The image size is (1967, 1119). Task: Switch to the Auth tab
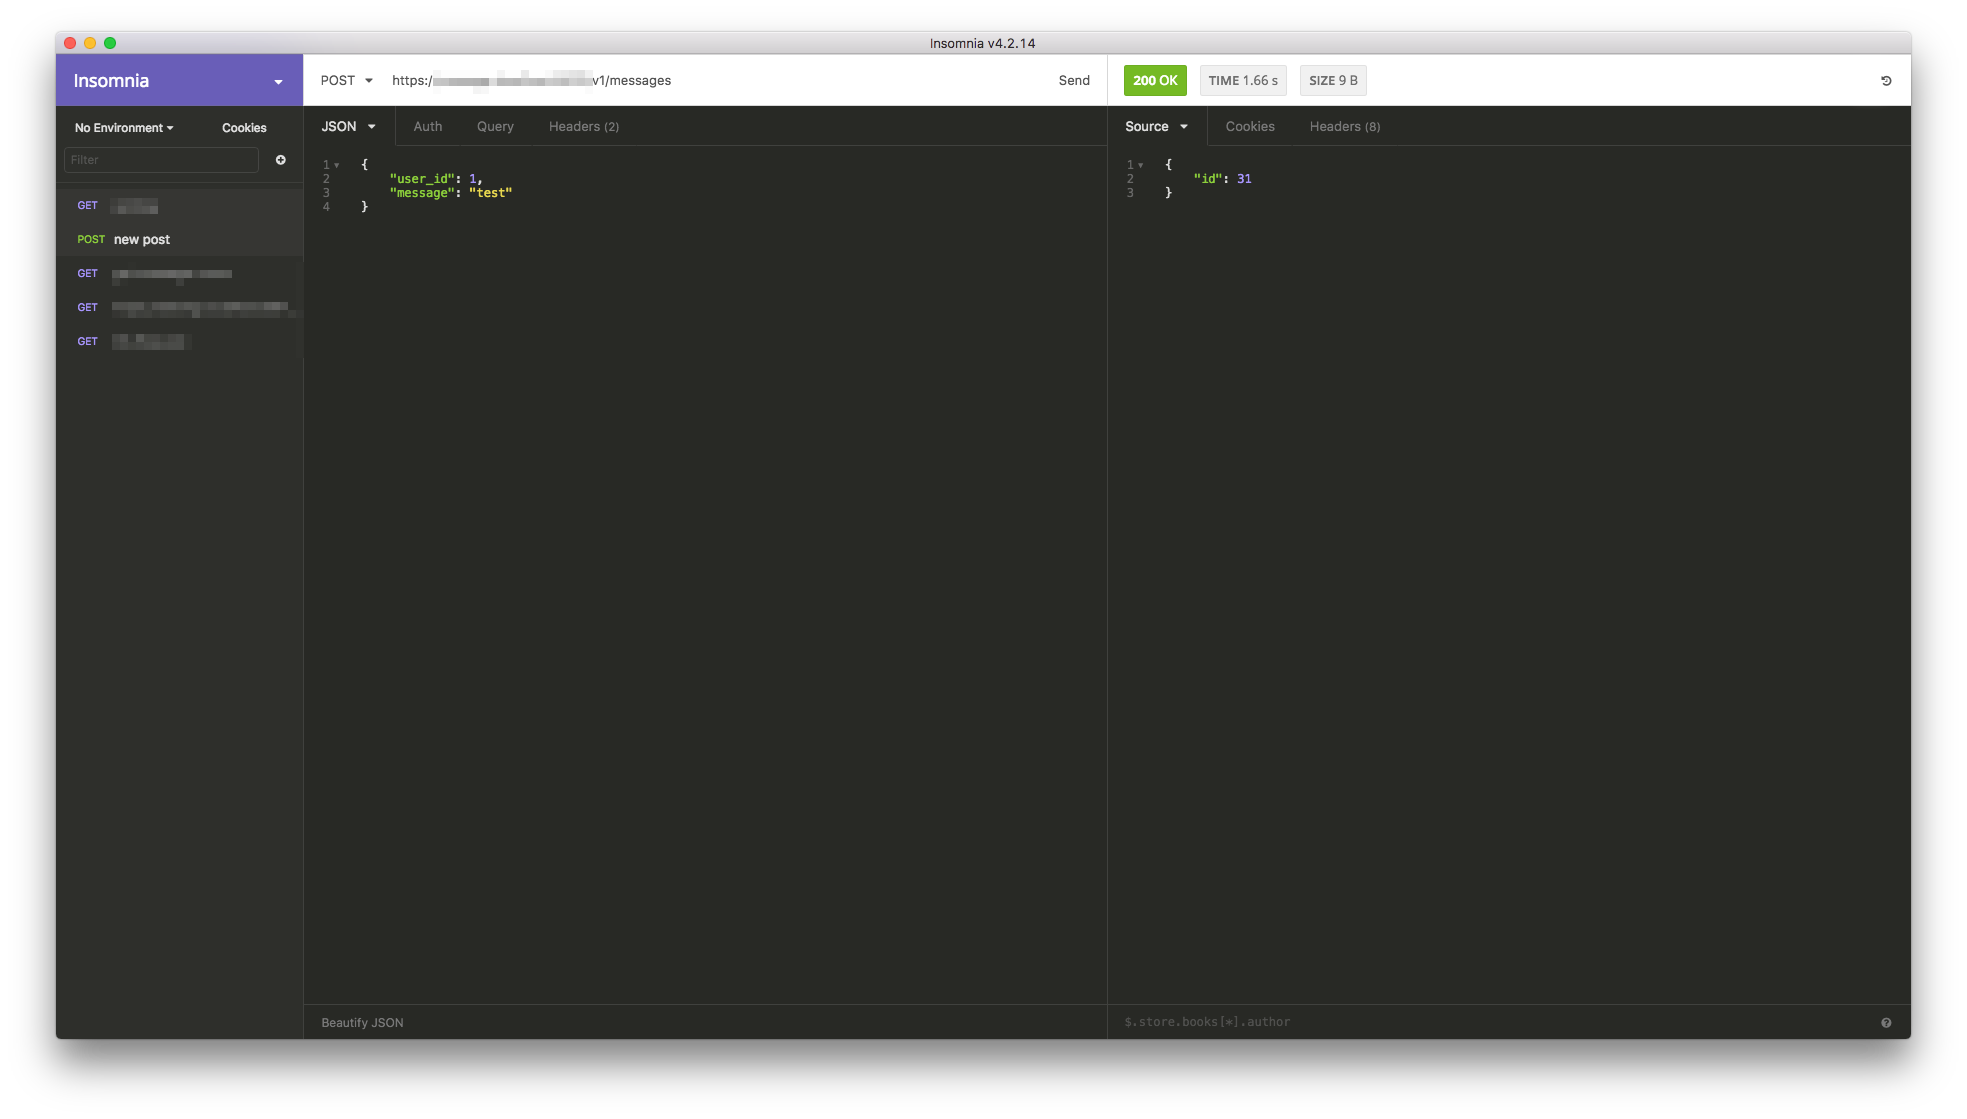tap(427, 126)
